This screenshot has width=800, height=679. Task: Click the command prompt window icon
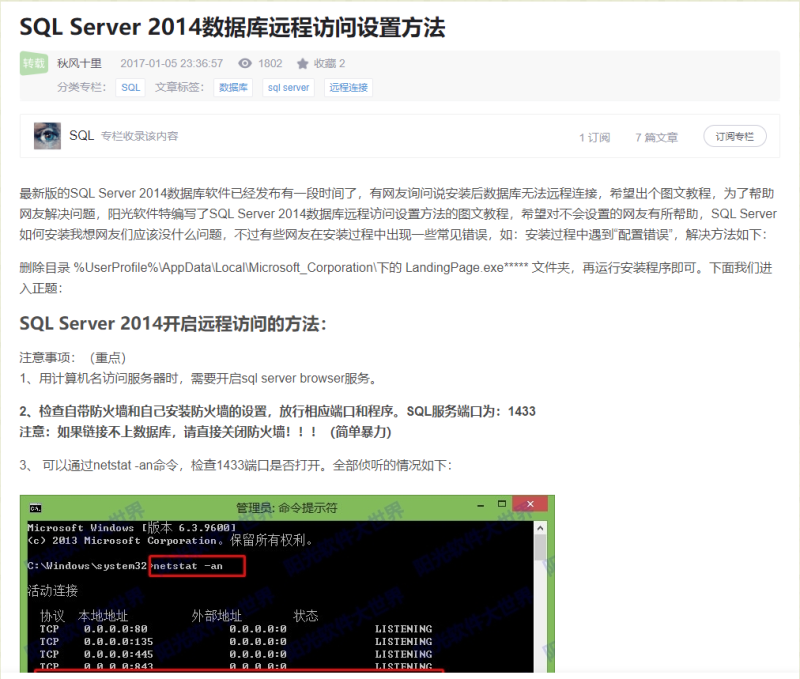pyautogui.click(x=35, y=508)
